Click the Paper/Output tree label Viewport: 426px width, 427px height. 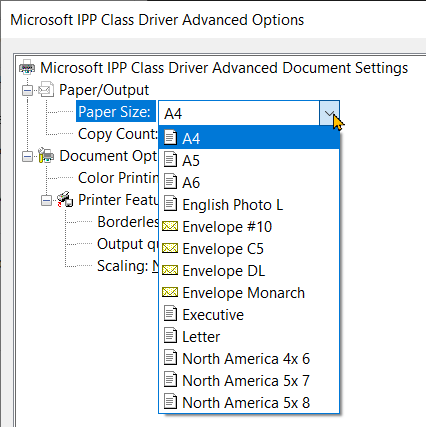point(104,90)
